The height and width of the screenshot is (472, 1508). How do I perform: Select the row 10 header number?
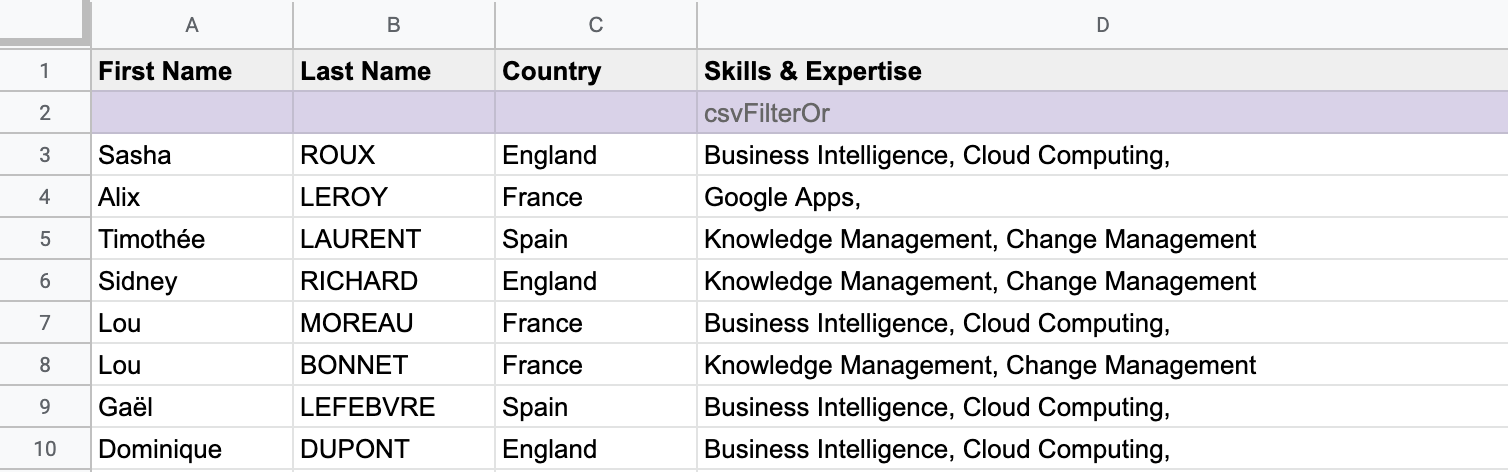(44, 449)
